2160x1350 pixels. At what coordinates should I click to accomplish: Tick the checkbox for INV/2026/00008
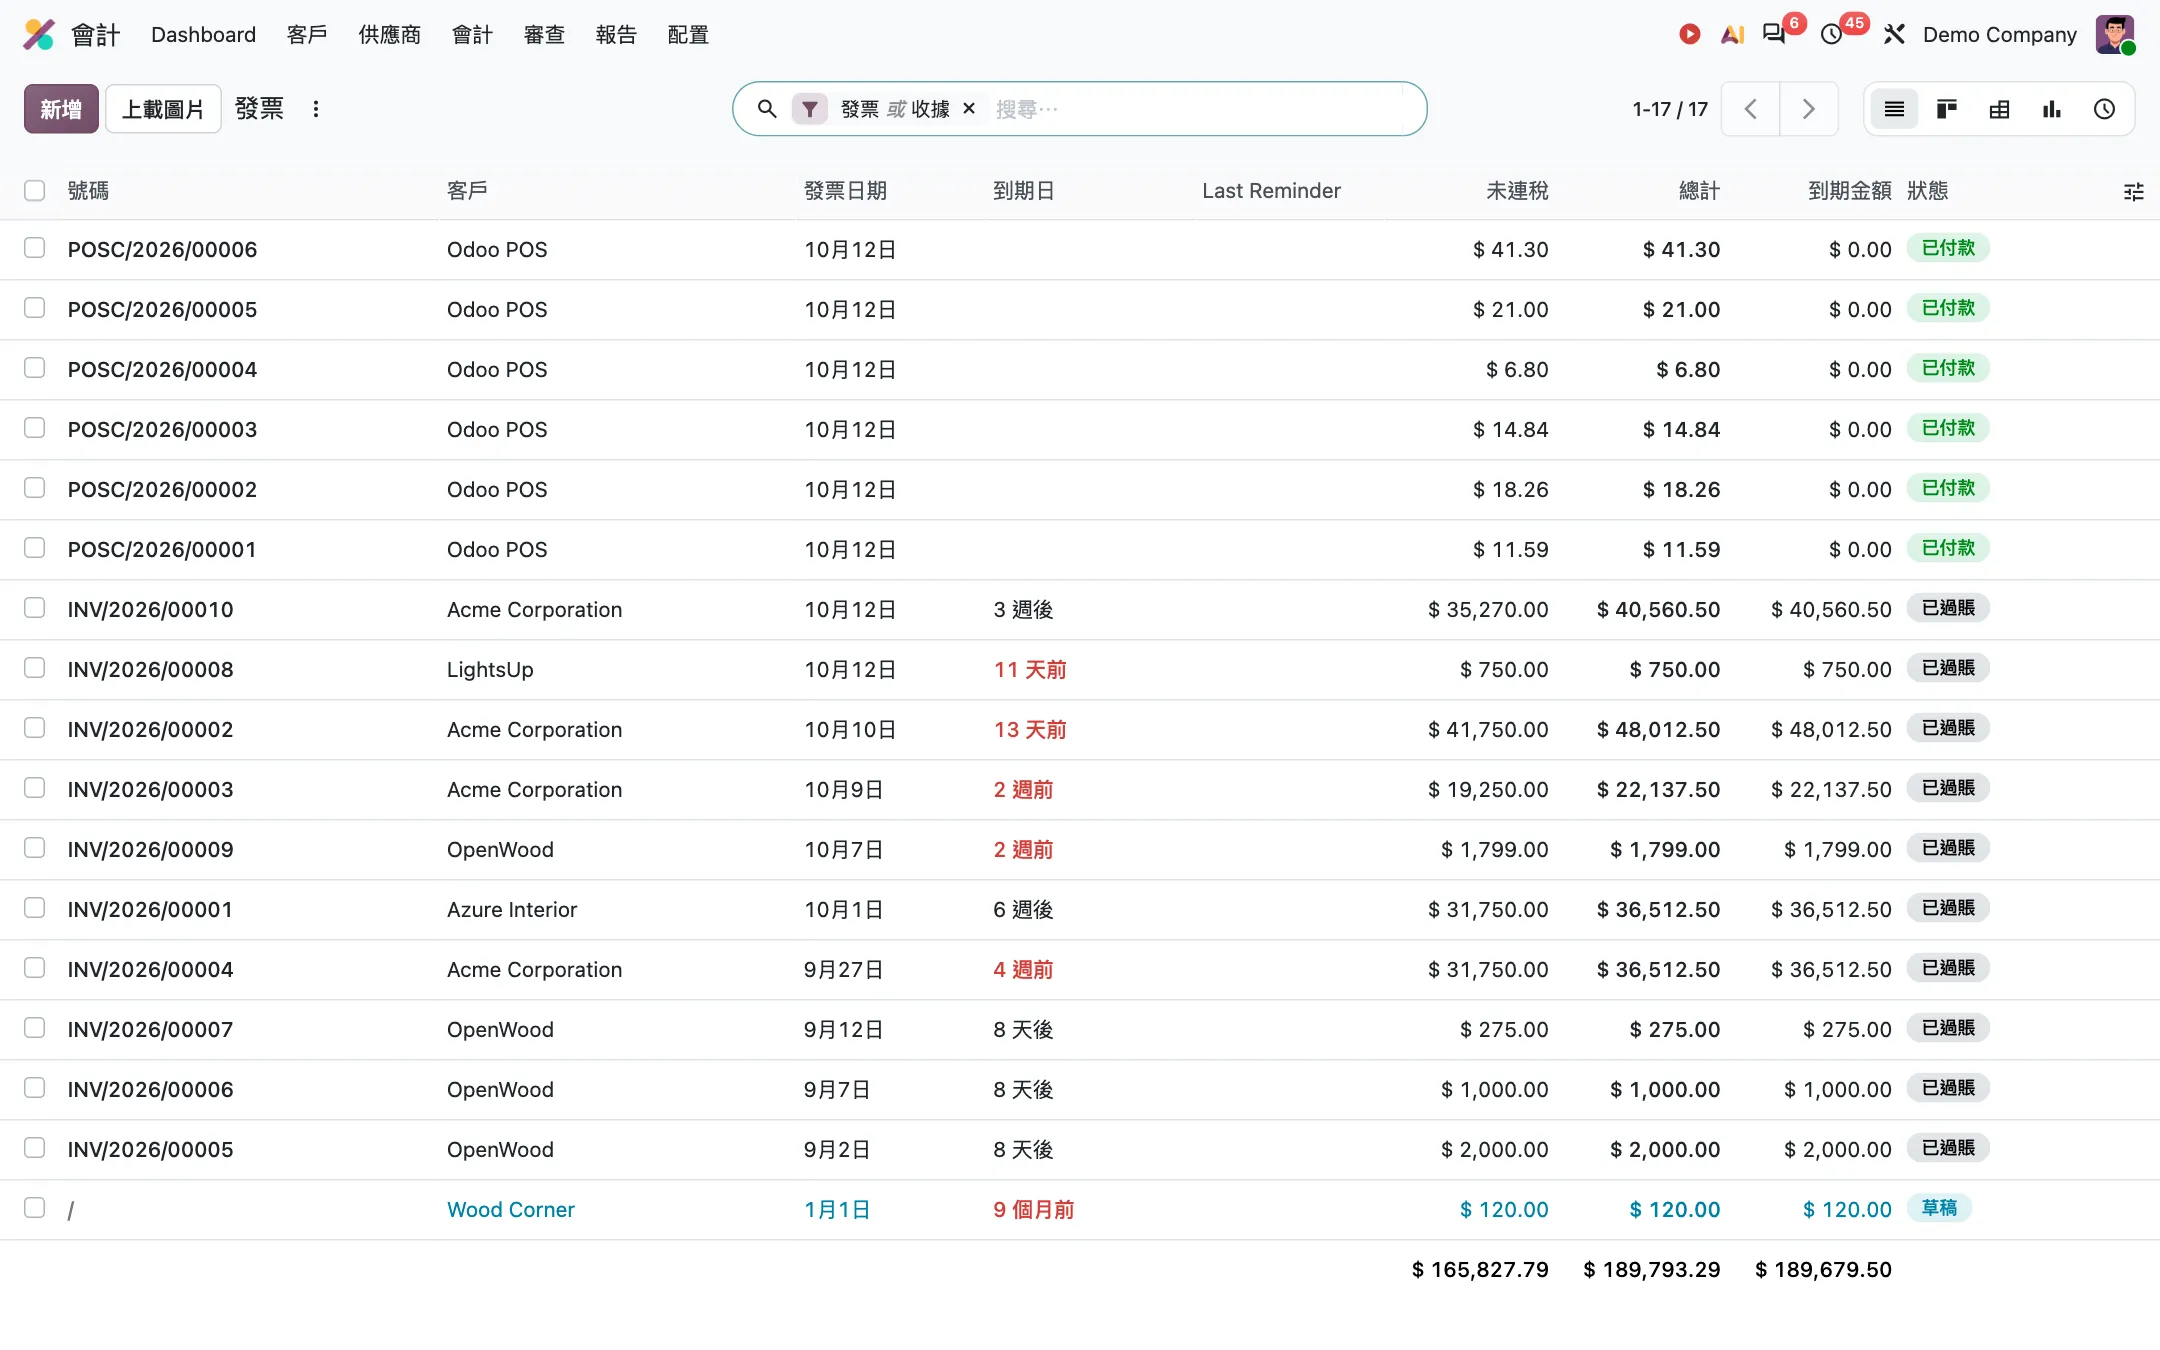pyautogui.click(x=35, y=668)
